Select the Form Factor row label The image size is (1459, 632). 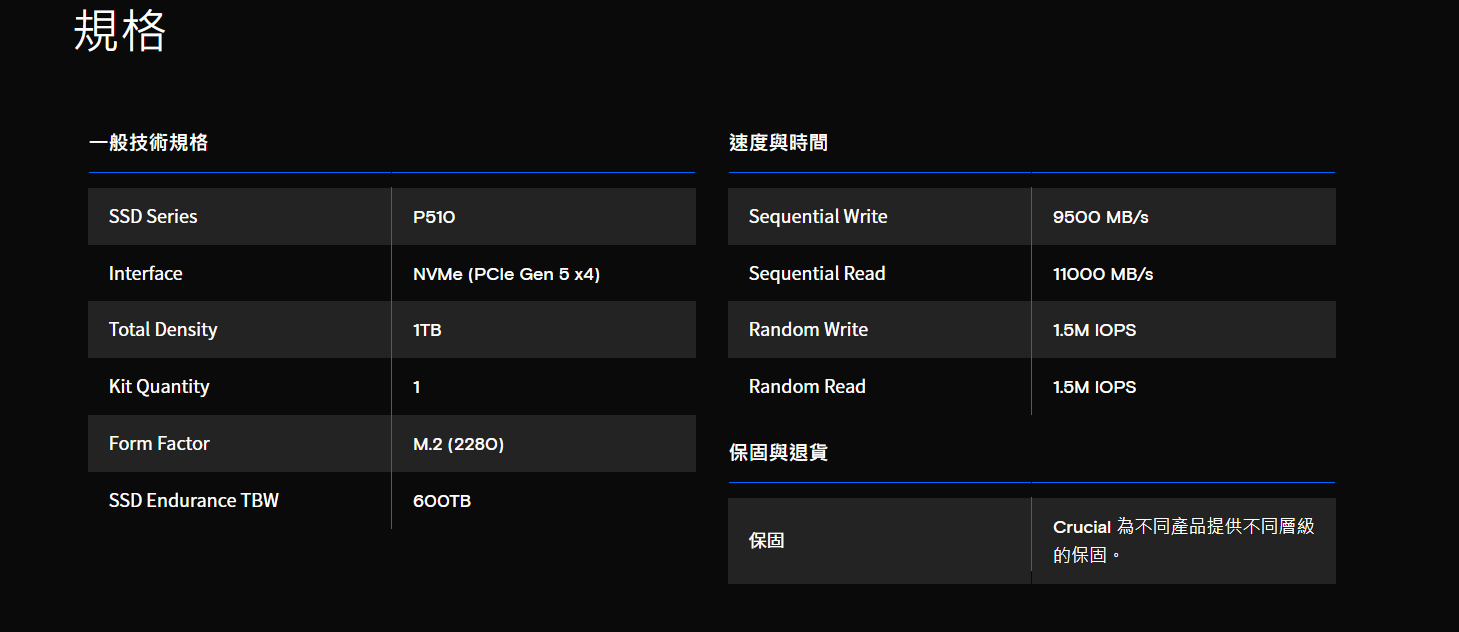coord(159,444)
